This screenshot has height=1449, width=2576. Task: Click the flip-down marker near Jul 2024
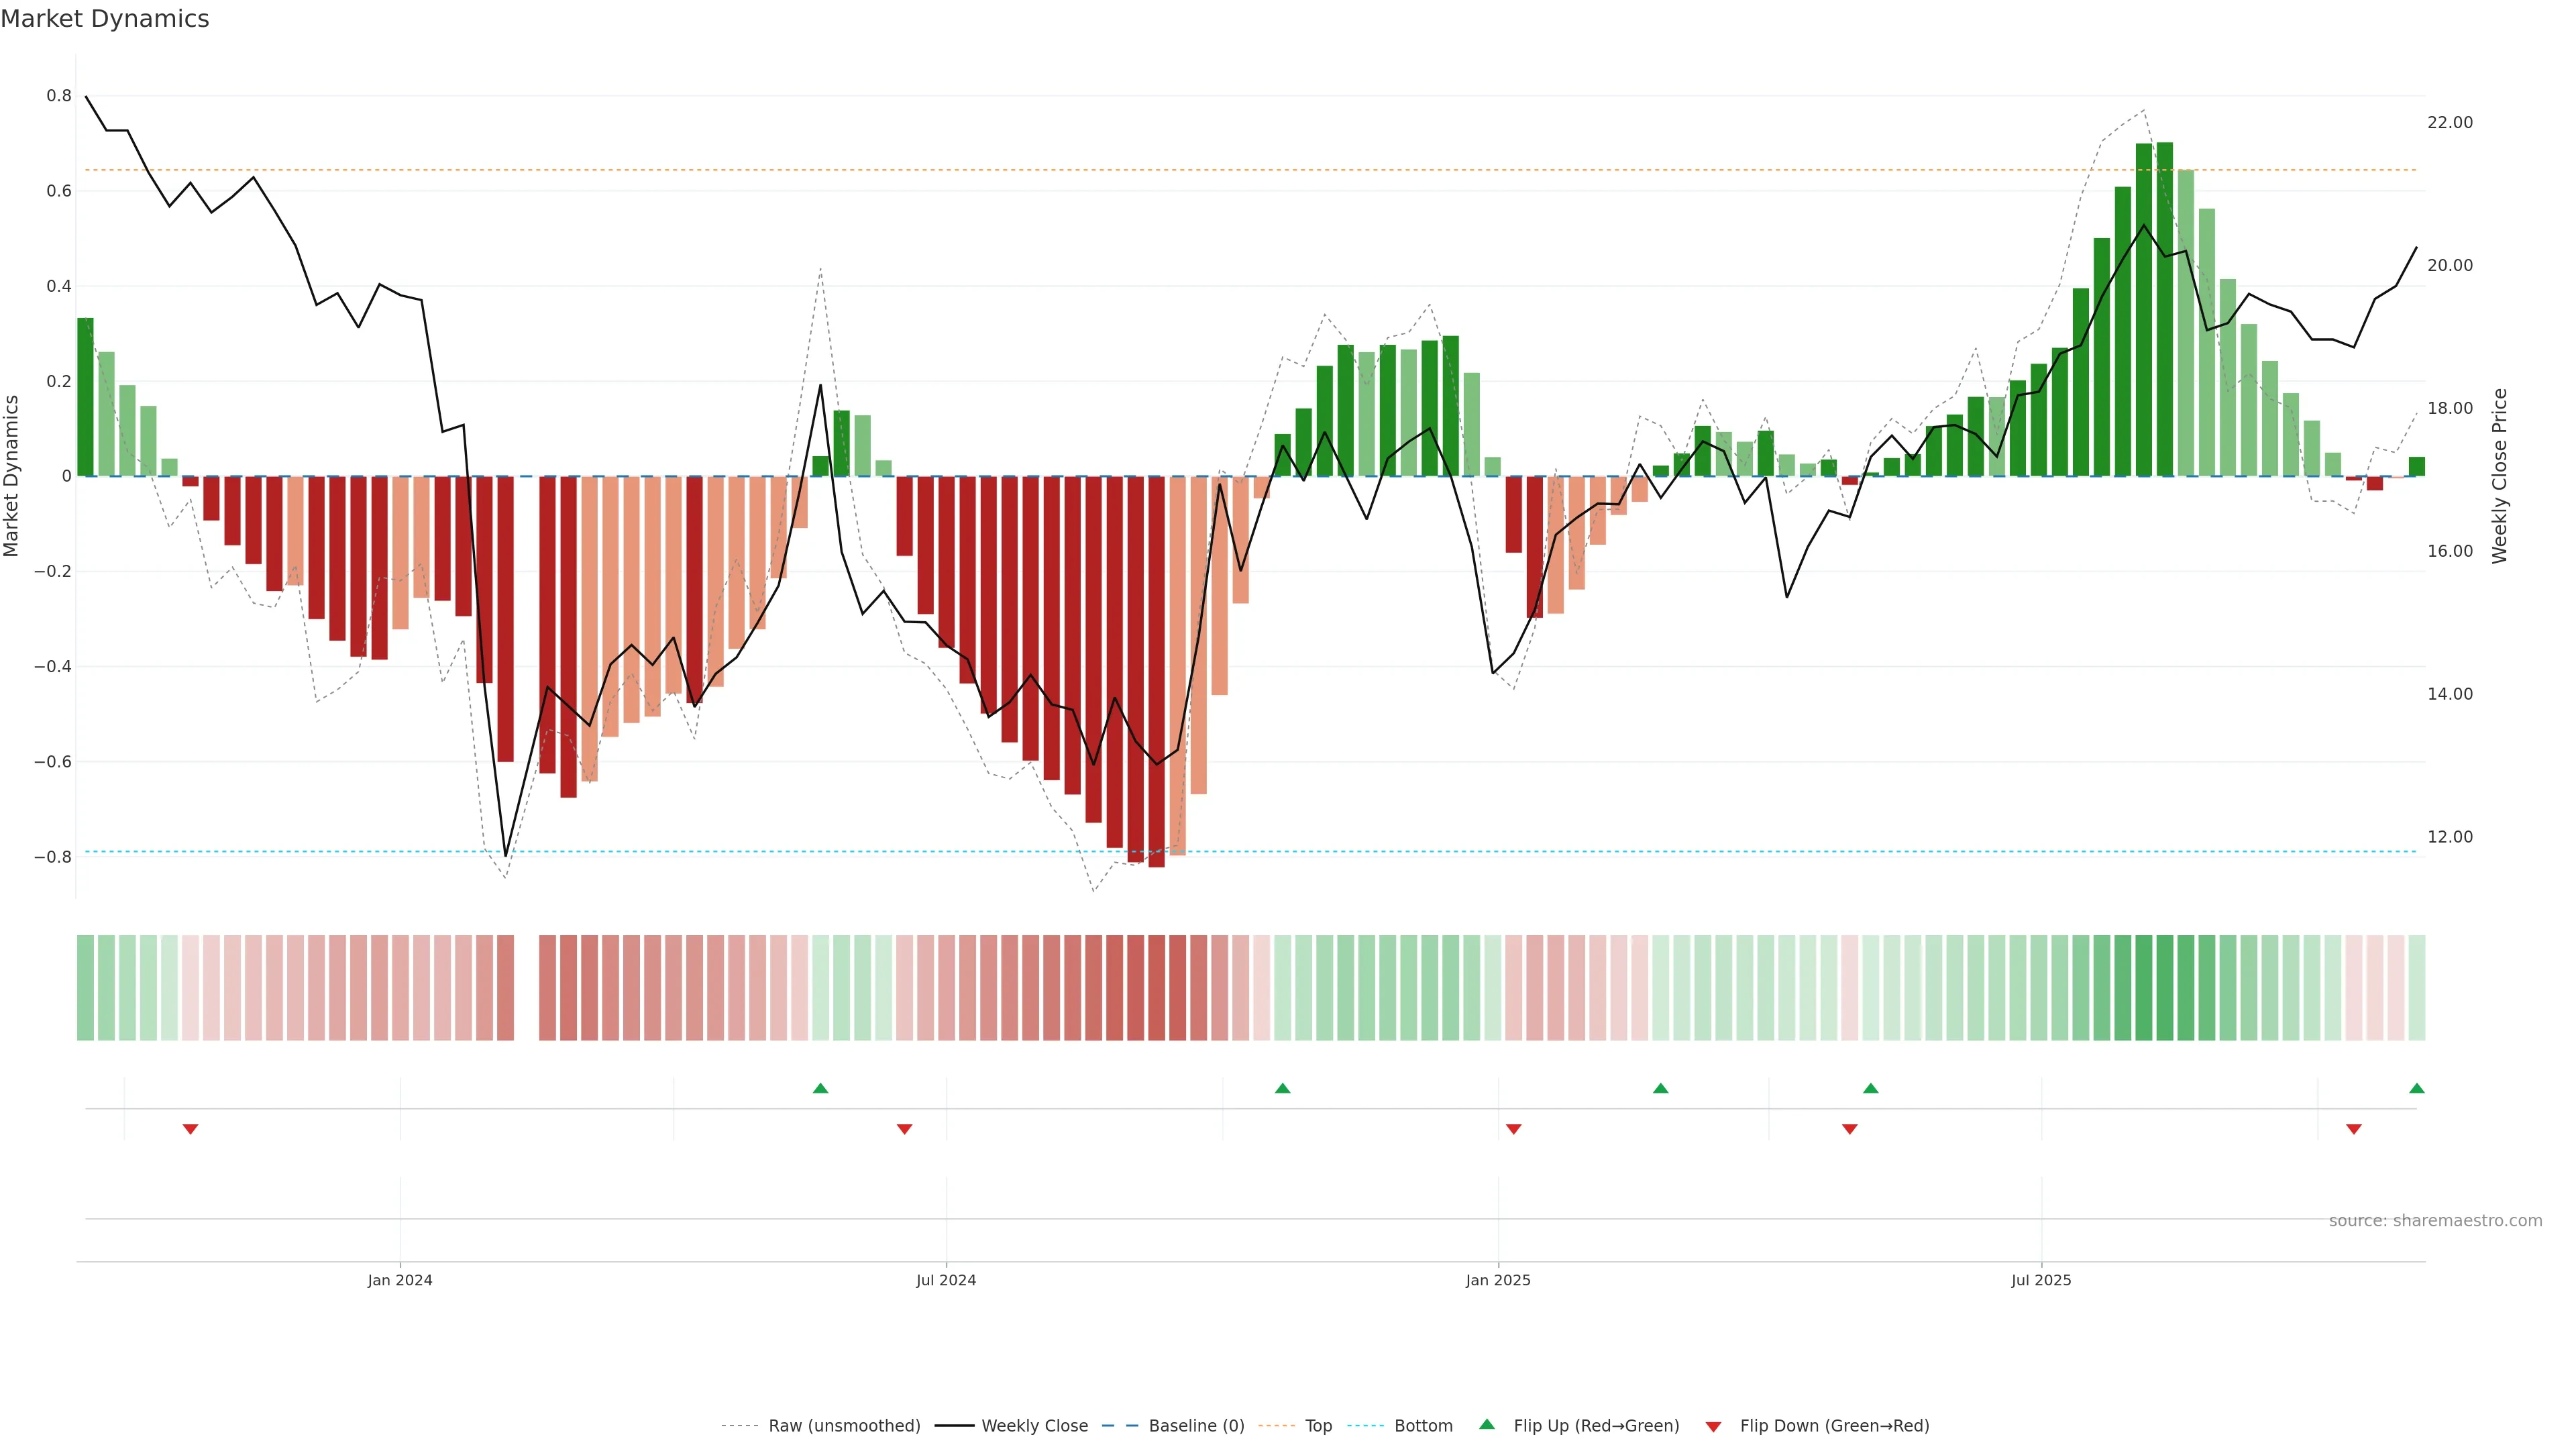904,1129
